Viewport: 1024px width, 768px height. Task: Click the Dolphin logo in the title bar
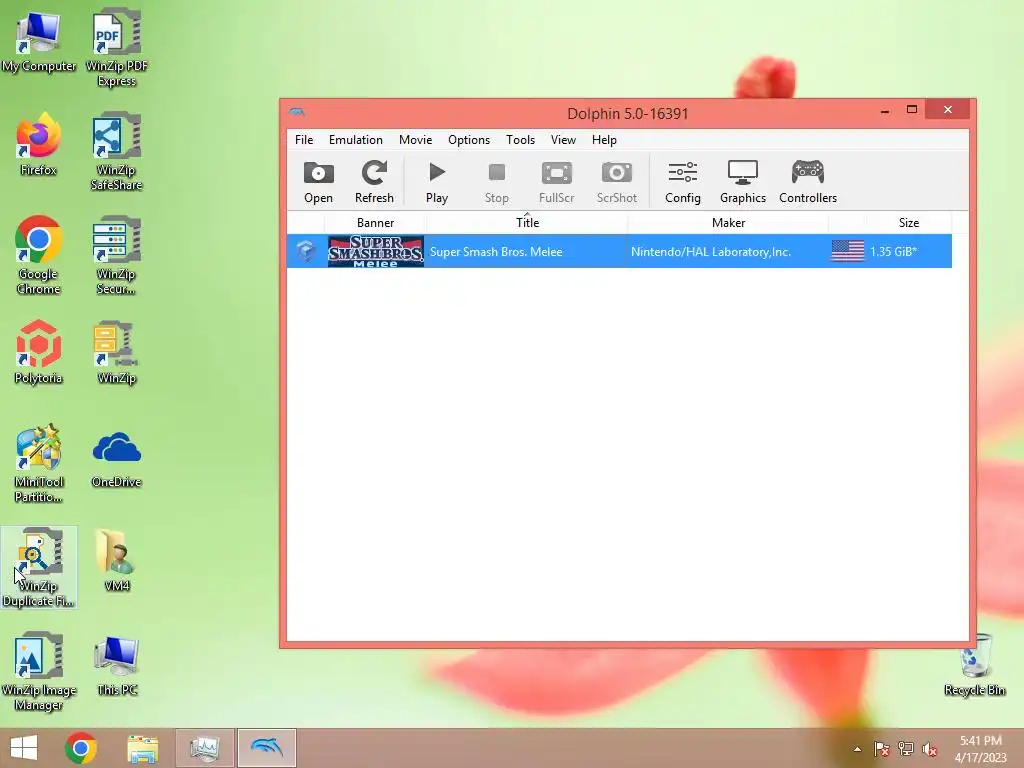297,112
